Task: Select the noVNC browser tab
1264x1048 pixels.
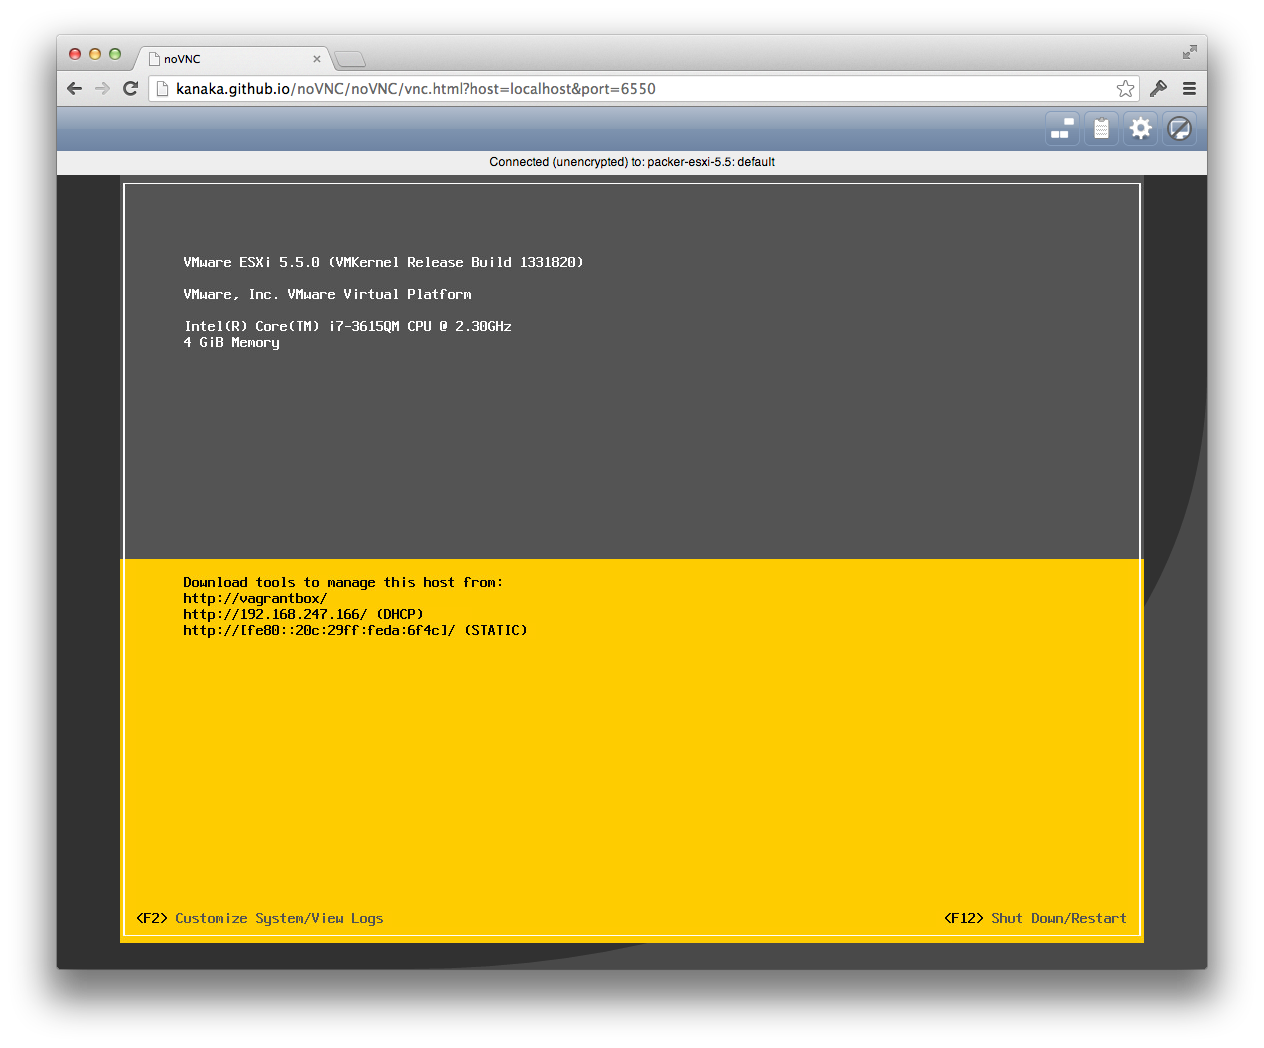Action: [x=232, y=59]
